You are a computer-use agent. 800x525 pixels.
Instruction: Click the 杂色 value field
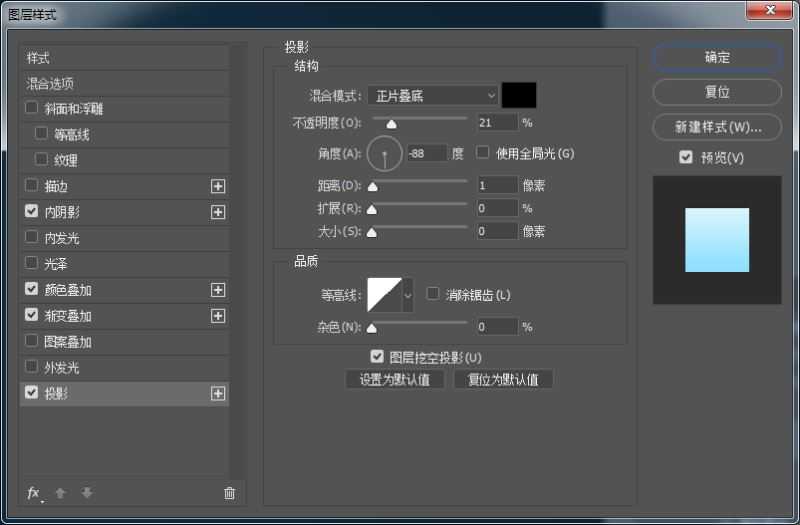[x=497, y=327]
